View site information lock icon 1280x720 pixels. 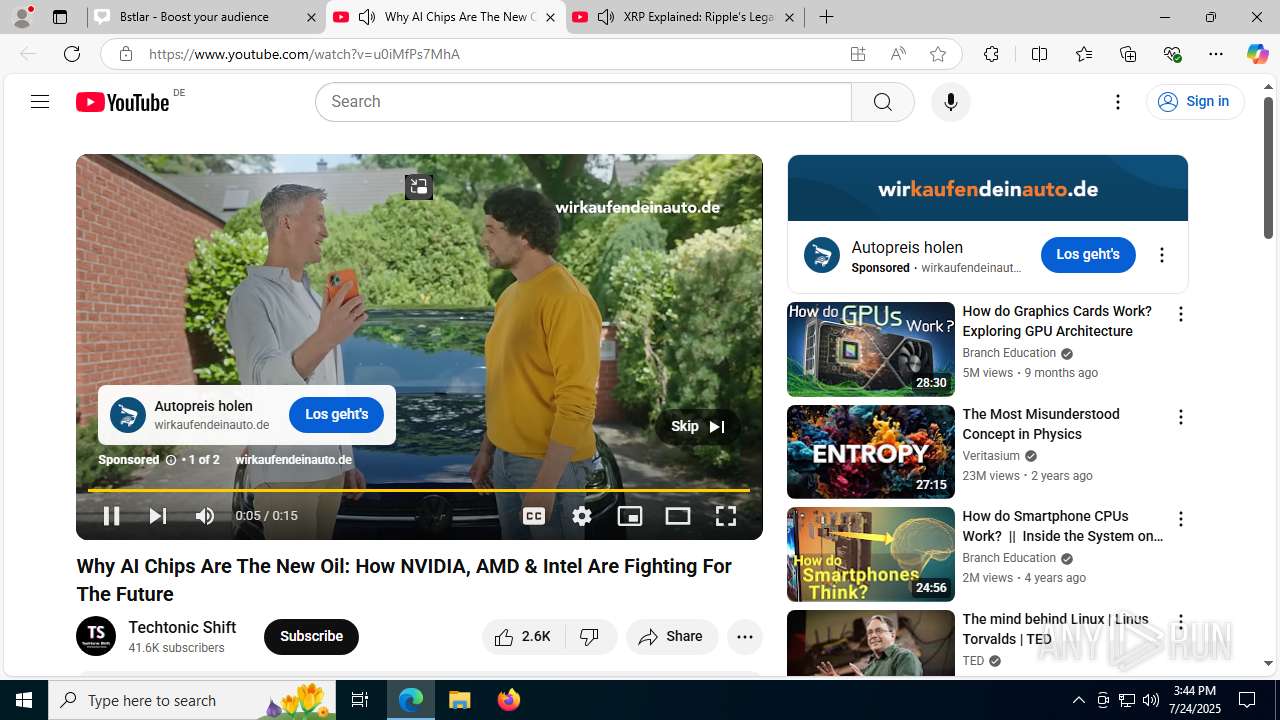126,54
